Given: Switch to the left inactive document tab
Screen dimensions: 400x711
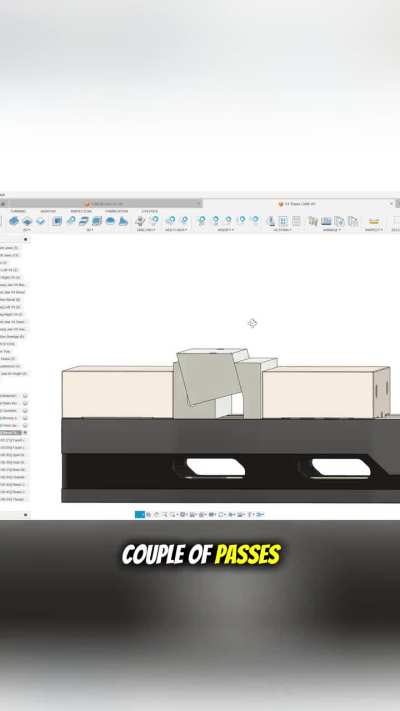Looking at the screenshot, I should pos(105,204).
